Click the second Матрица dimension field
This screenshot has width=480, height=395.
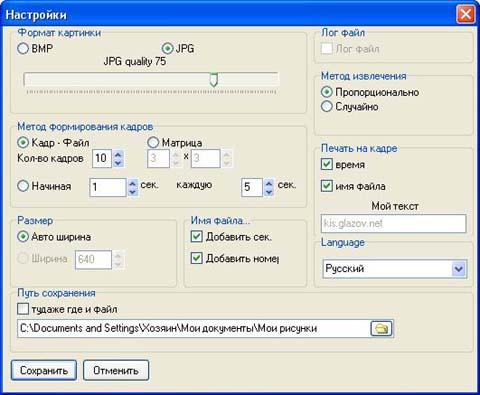tap(205, 158)
